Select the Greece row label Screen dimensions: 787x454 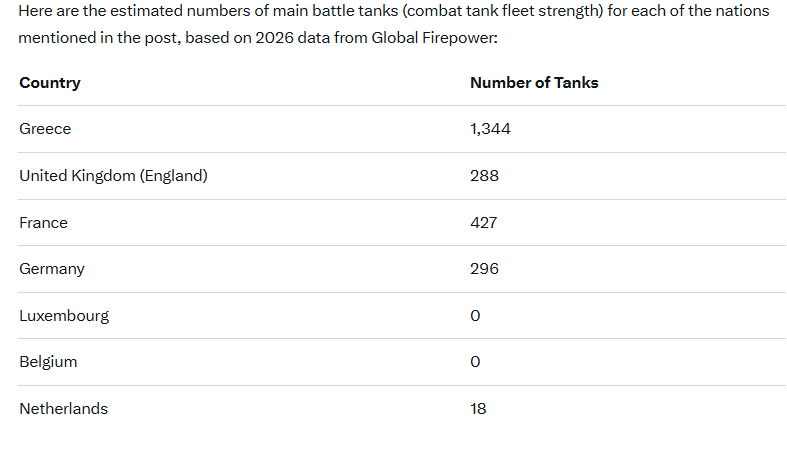[x=45, y=129]
